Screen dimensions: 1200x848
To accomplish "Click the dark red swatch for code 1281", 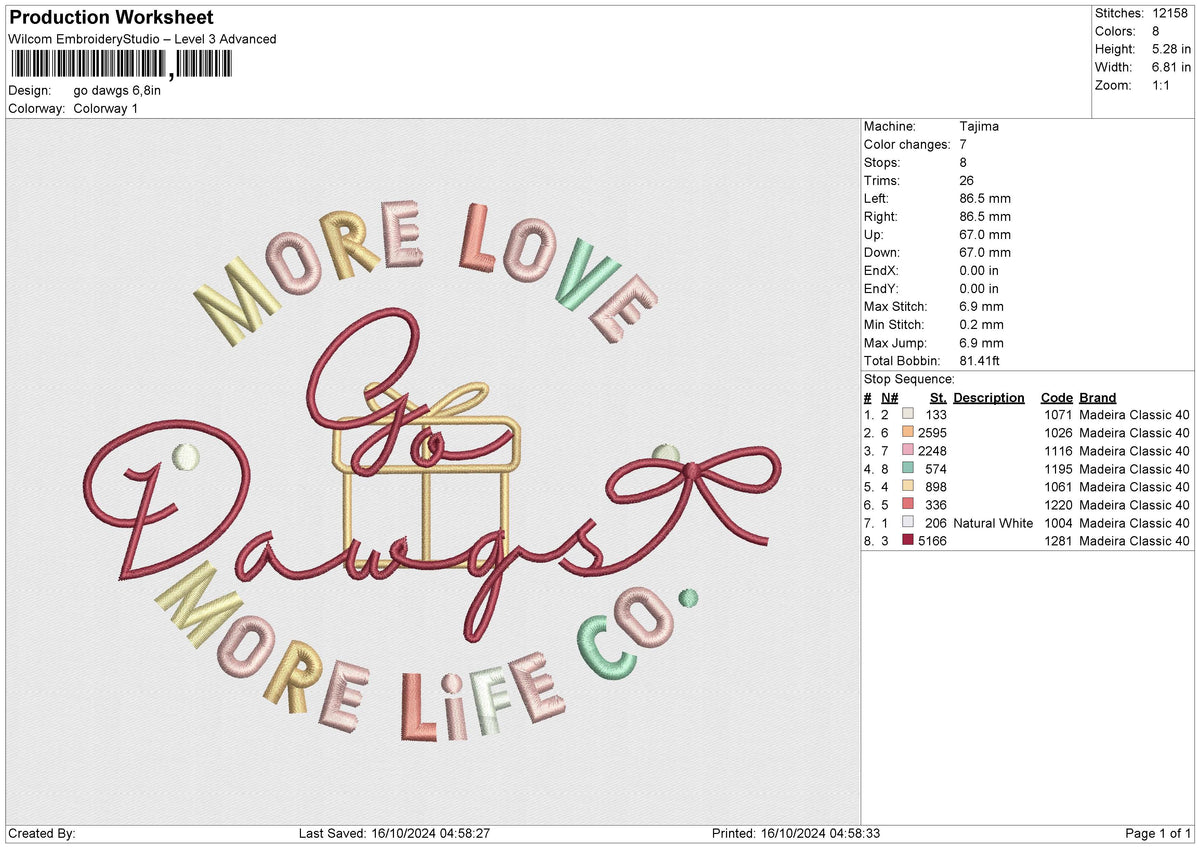I will pos(907,539).
